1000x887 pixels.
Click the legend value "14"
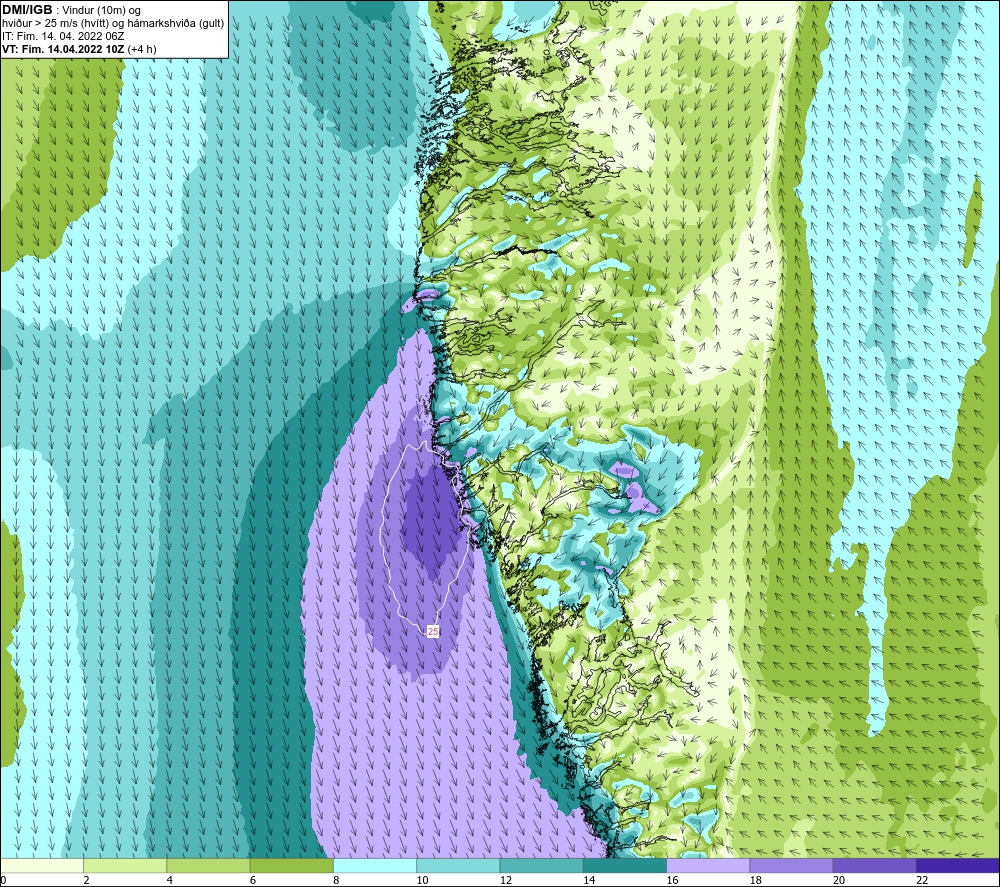[589, 880]
